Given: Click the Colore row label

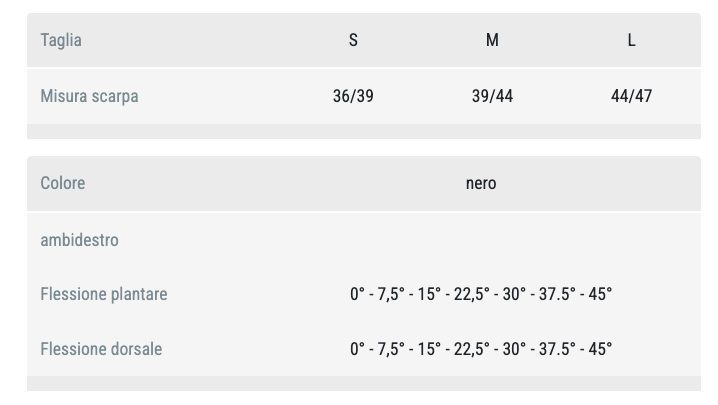Looking at the screenshot, I should pos(63,184).
